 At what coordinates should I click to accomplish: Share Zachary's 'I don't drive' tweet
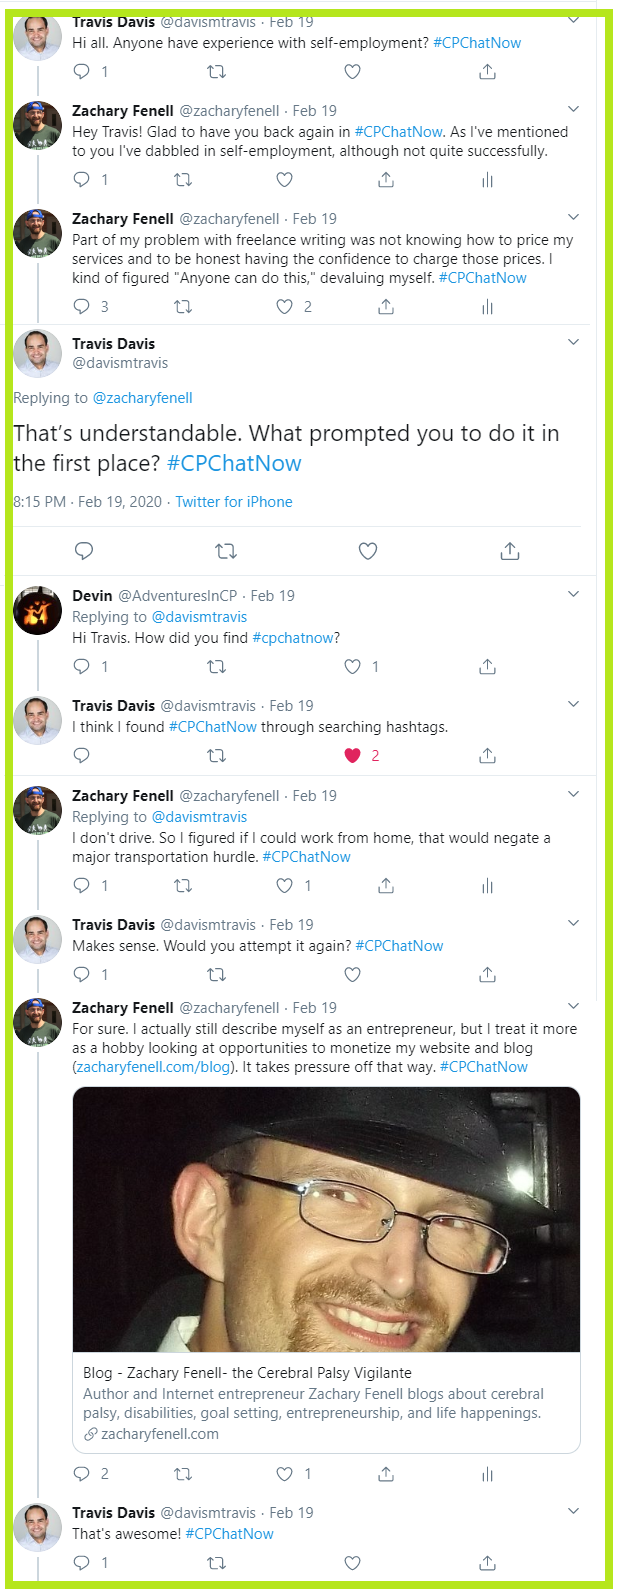coord(386,886)
